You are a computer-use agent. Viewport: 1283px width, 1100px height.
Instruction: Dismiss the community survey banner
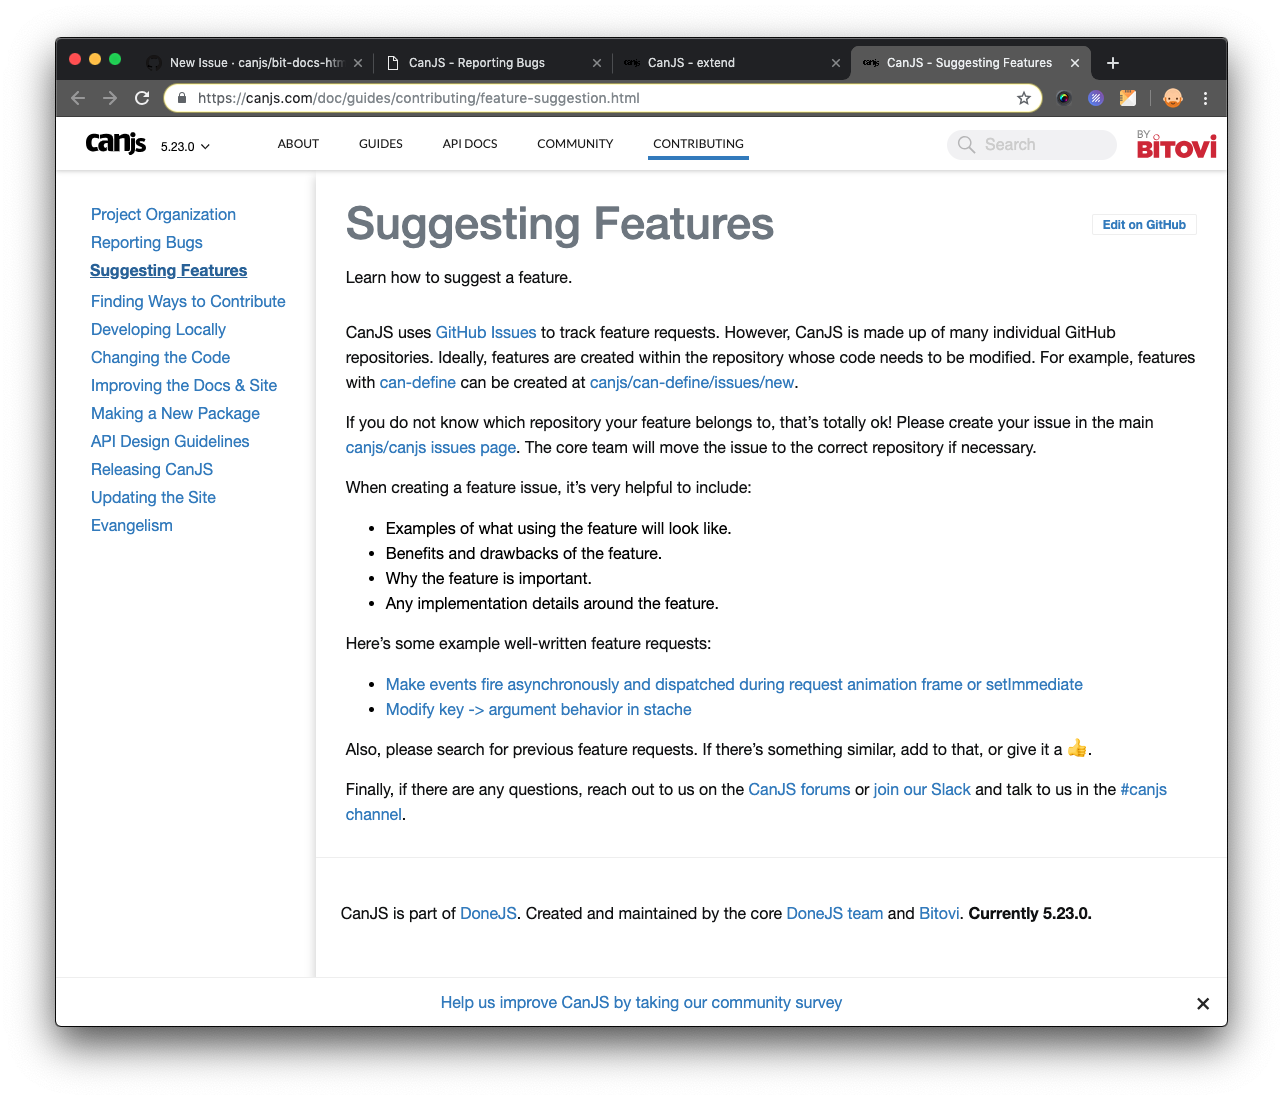[x=1203, y=1003]
